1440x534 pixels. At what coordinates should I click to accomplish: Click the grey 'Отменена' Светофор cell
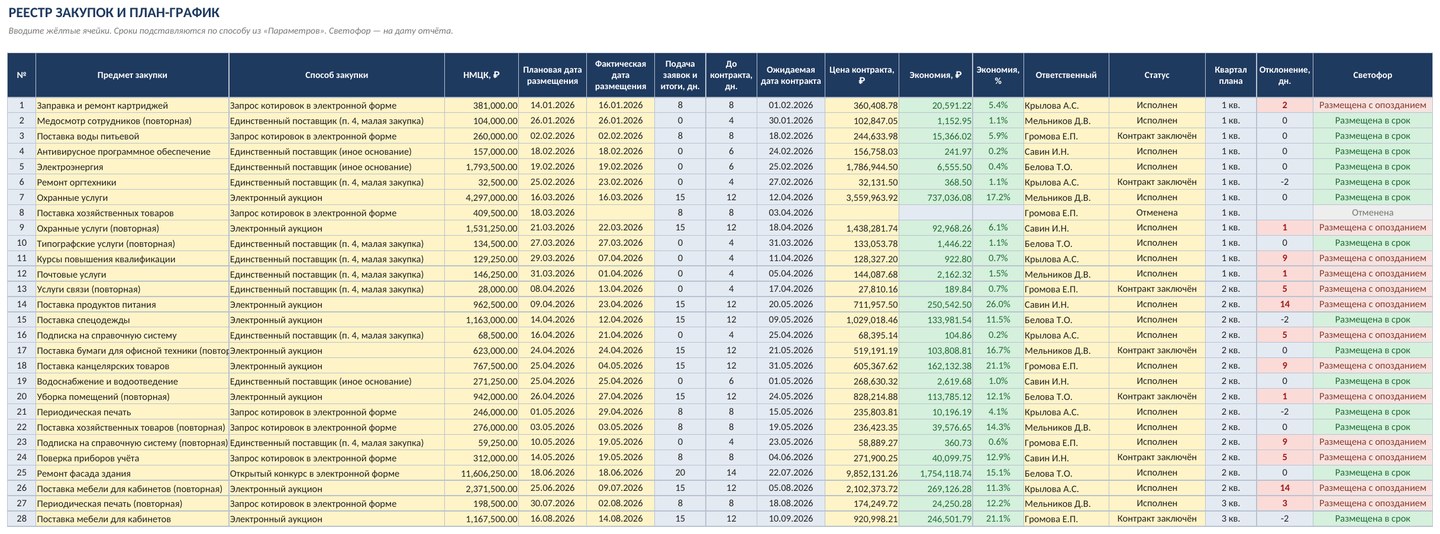click(1373, 212)
